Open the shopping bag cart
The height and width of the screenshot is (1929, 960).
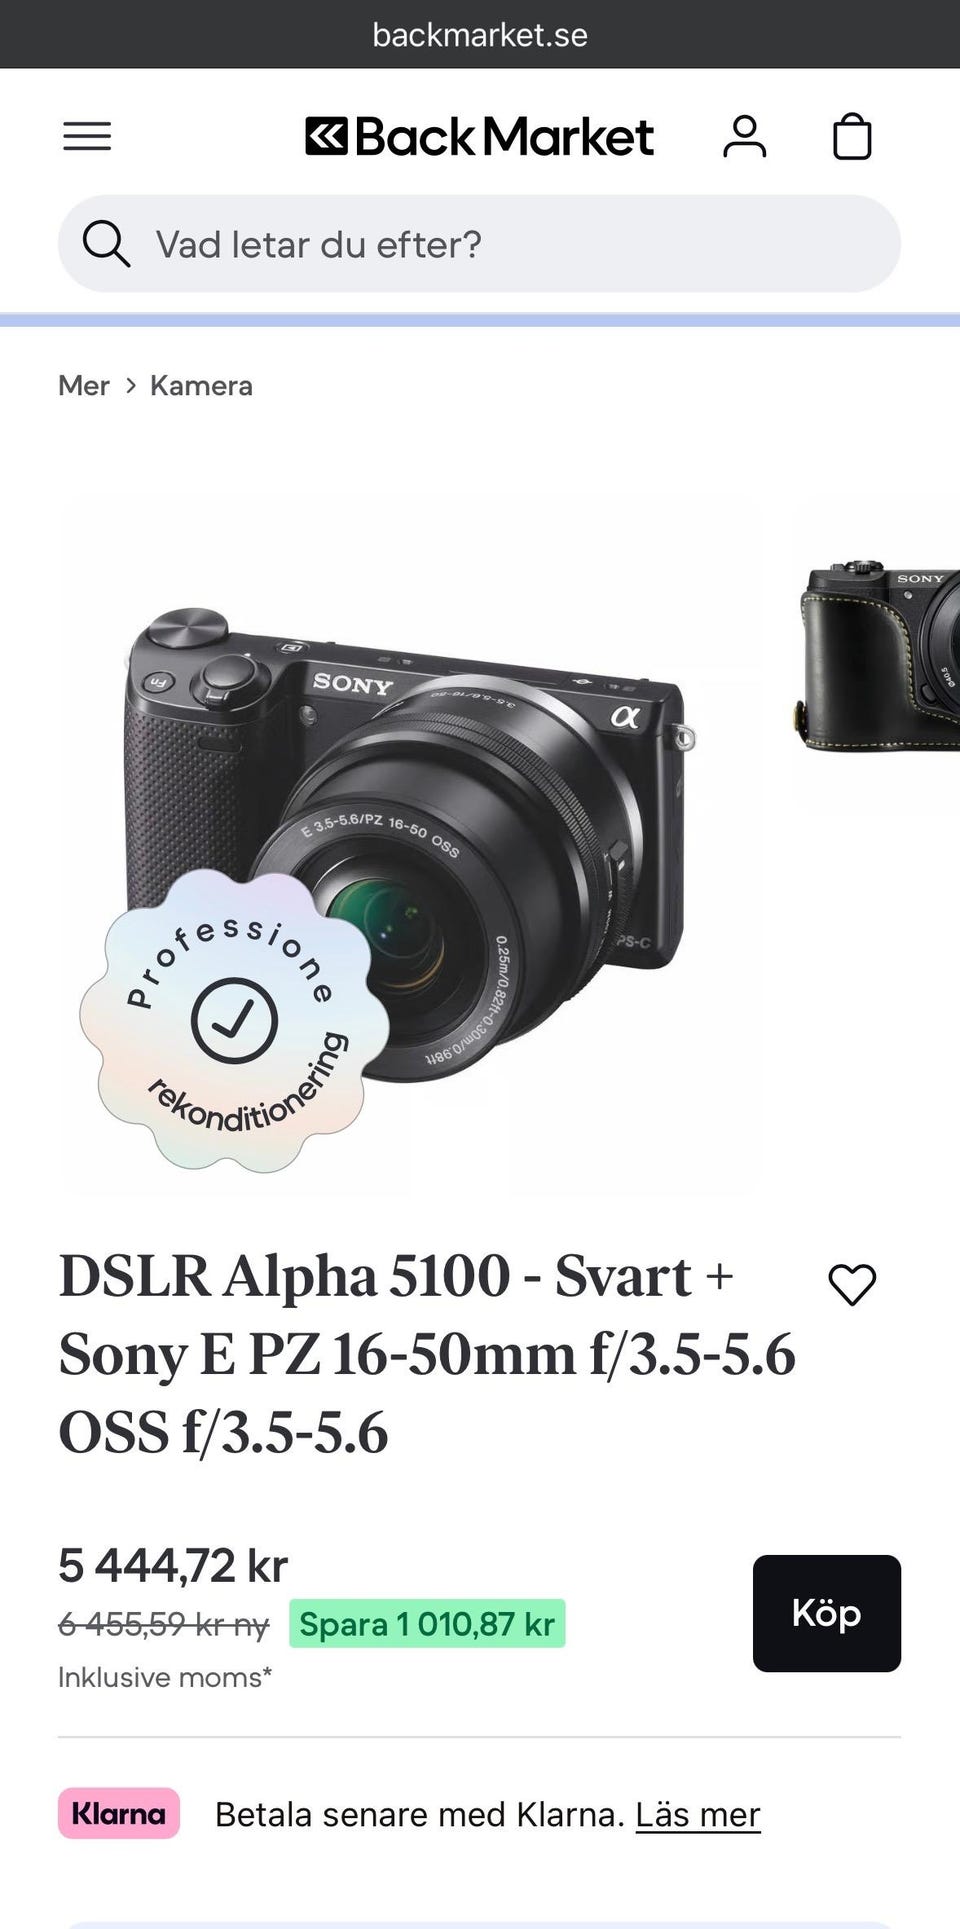point(852,136)
